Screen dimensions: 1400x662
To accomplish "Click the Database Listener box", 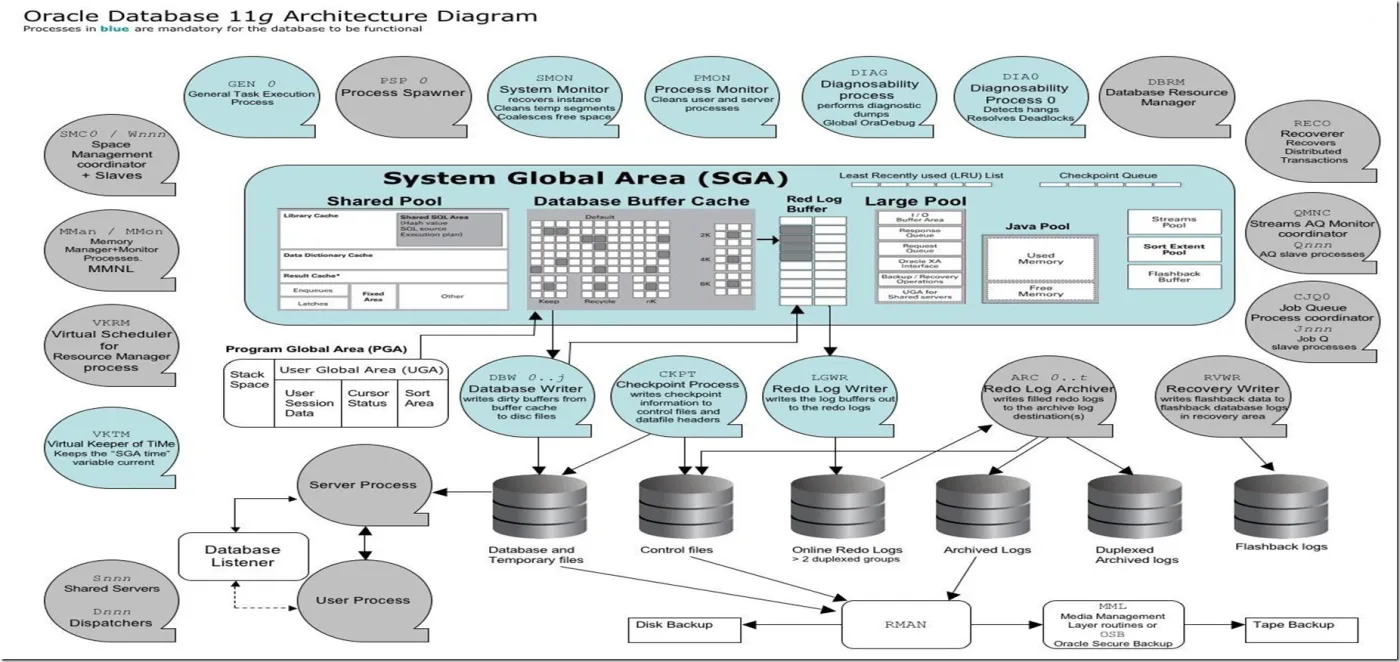I will 243,557.
